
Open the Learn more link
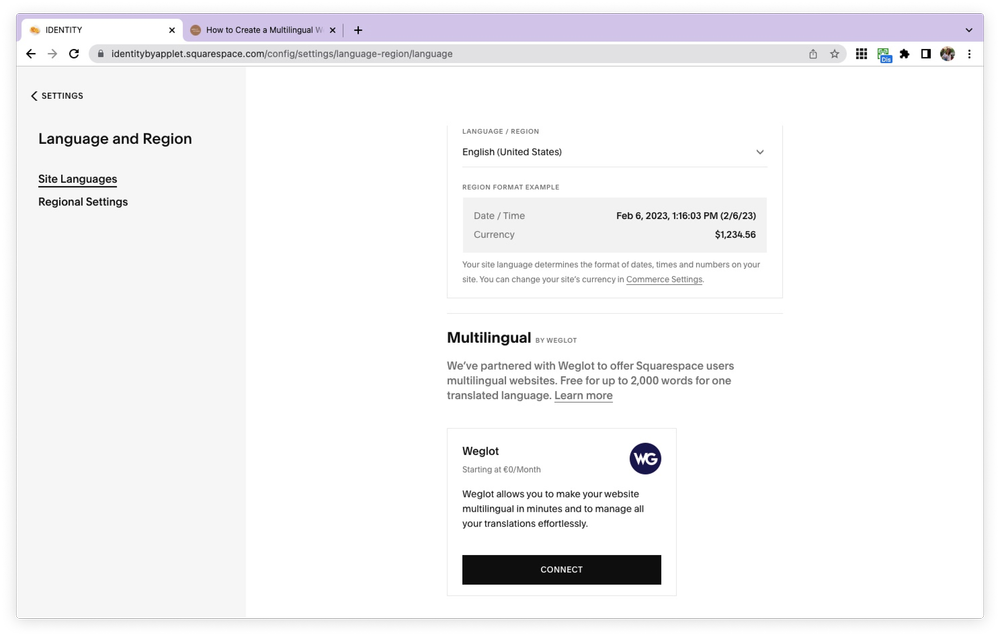583,395
